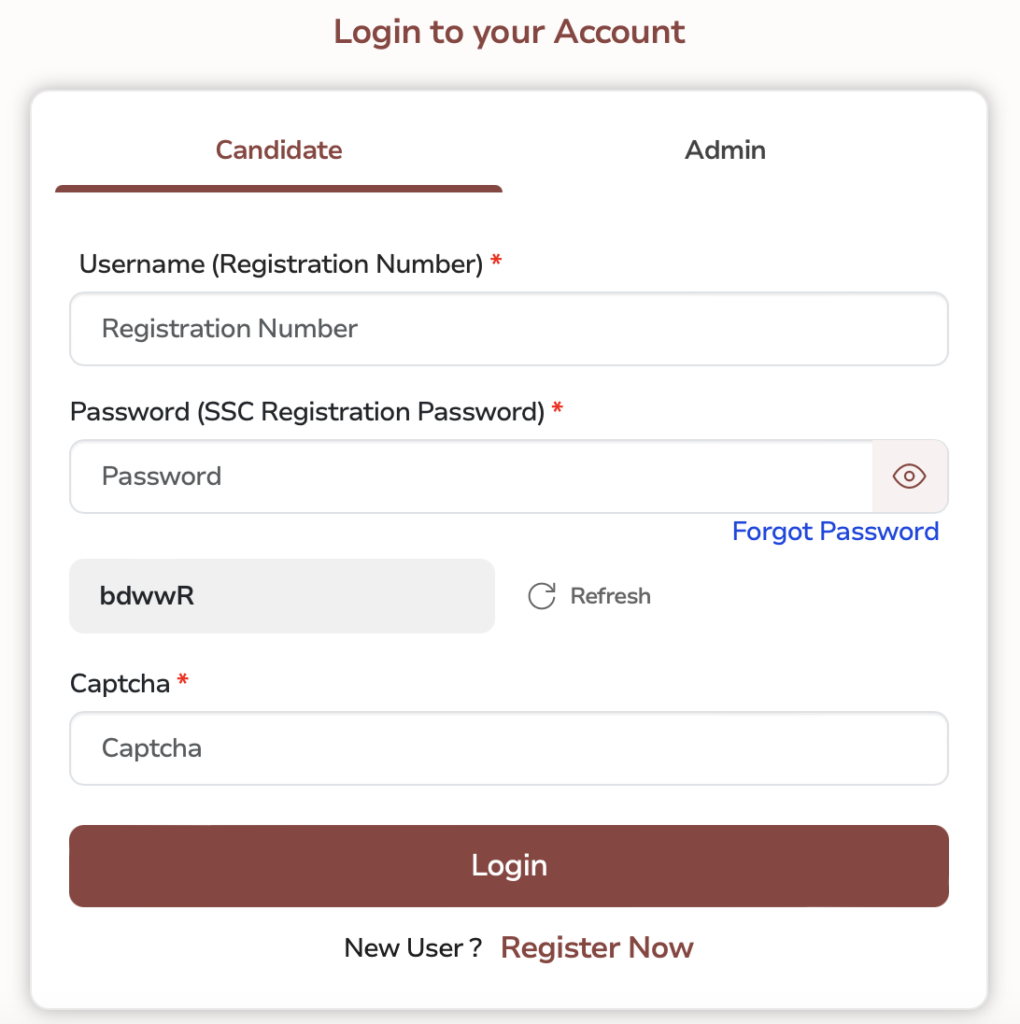The width and height of the screenshot is (1020, 1024).
Task: Click the Refresh text label
Action: [x=610, y=596]
